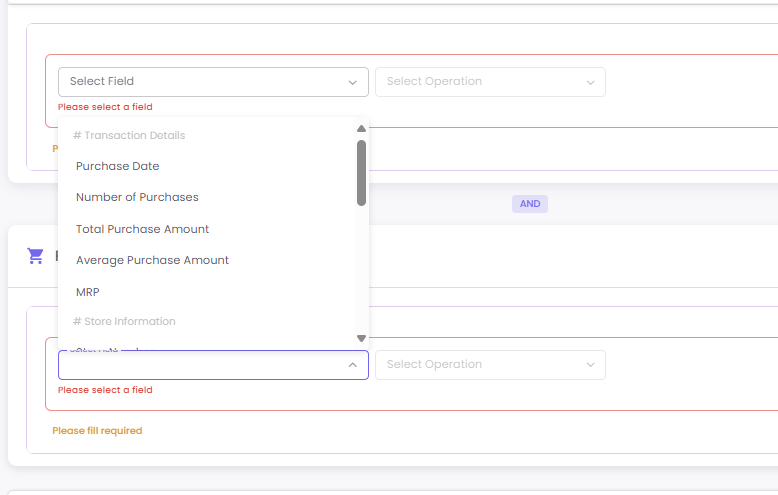Expand the lower Select Operation dropdown
The width and height of the screenshot is (778, 495).
coord(490,365)
